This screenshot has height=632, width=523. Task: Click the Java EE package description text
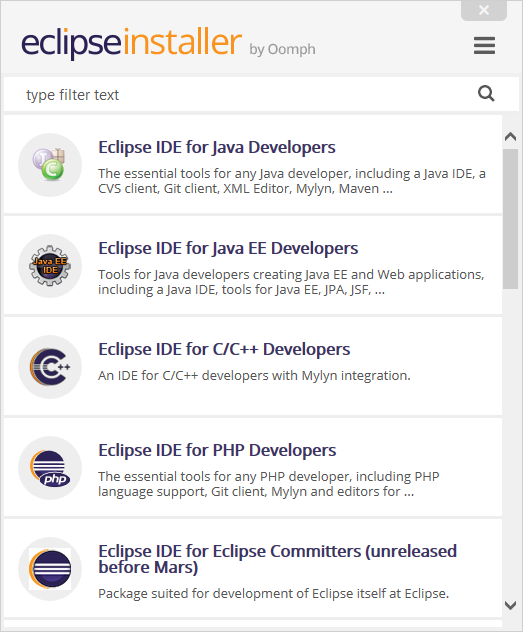click(x=291, y=282)
